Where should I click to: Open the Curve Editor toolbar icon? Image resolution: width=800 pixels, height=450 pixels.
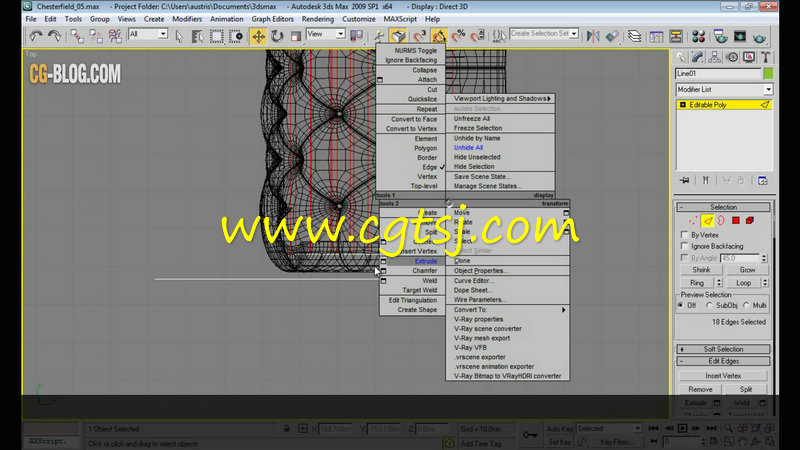pos(657,36)
